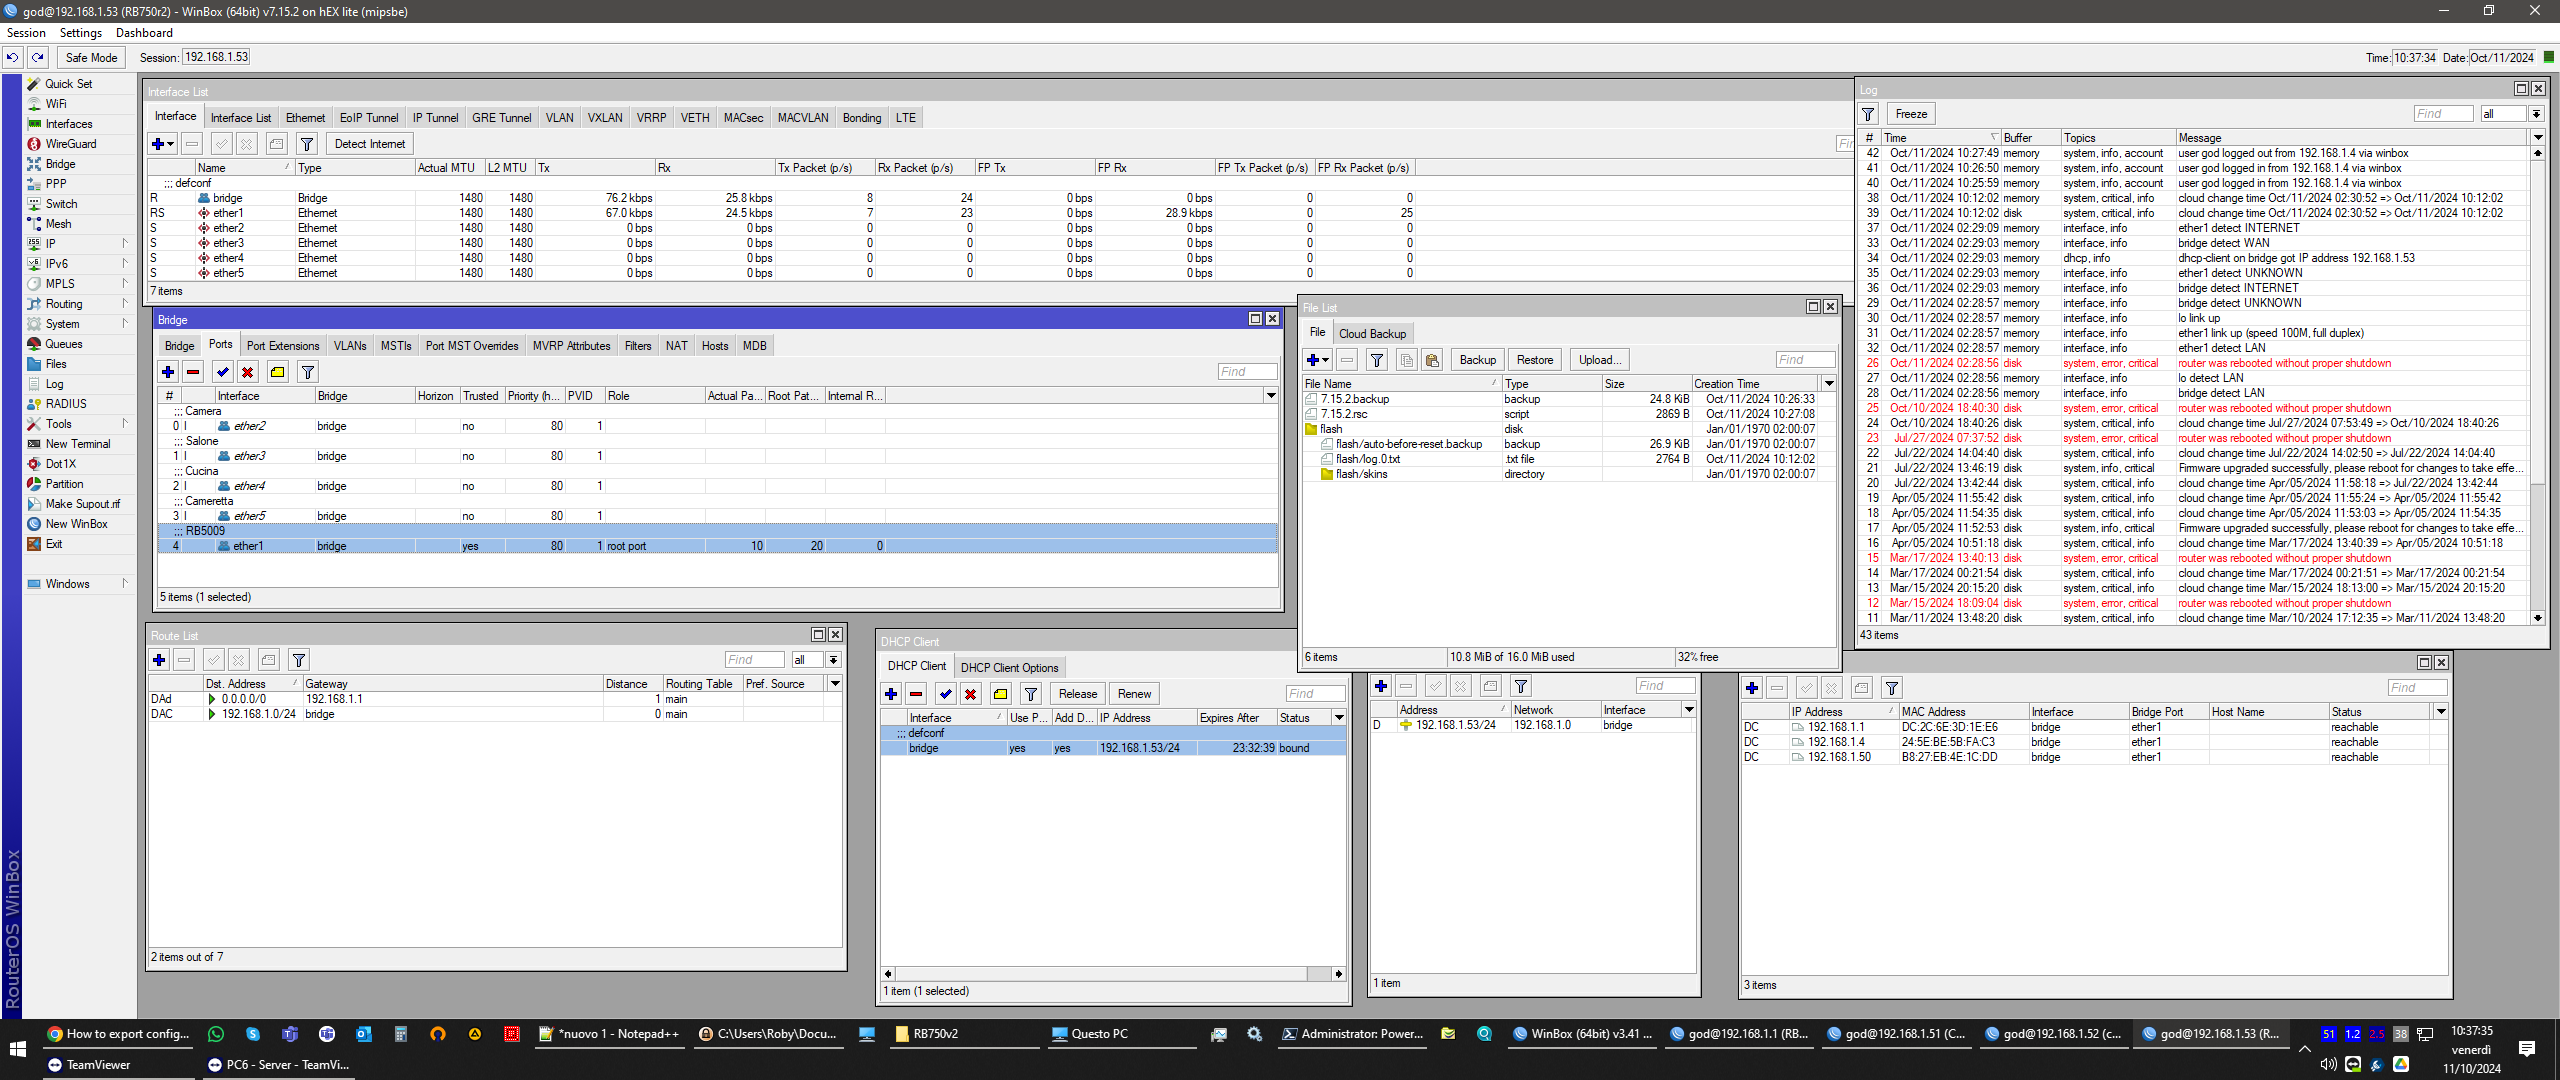Click the blue enable checkmark in Bridge Ports toolbar
Image resolution: width=2560 pixels, height=1080 pixels.
pyautogui.click(x=223, y=372)
